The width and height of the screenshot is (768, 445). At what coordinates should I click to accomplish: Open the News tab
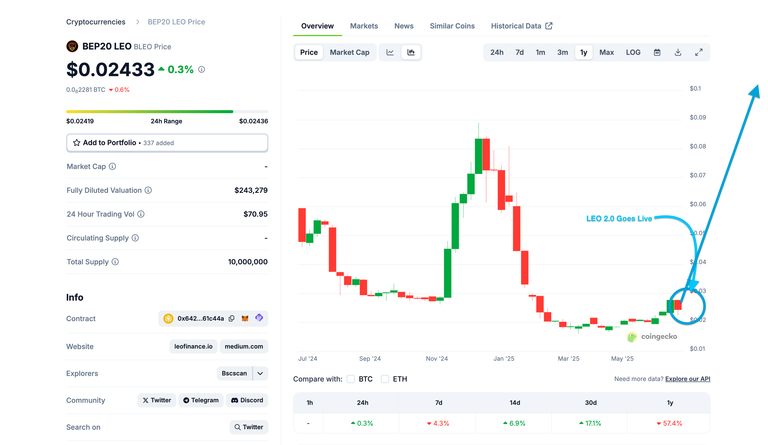[404, 26]
